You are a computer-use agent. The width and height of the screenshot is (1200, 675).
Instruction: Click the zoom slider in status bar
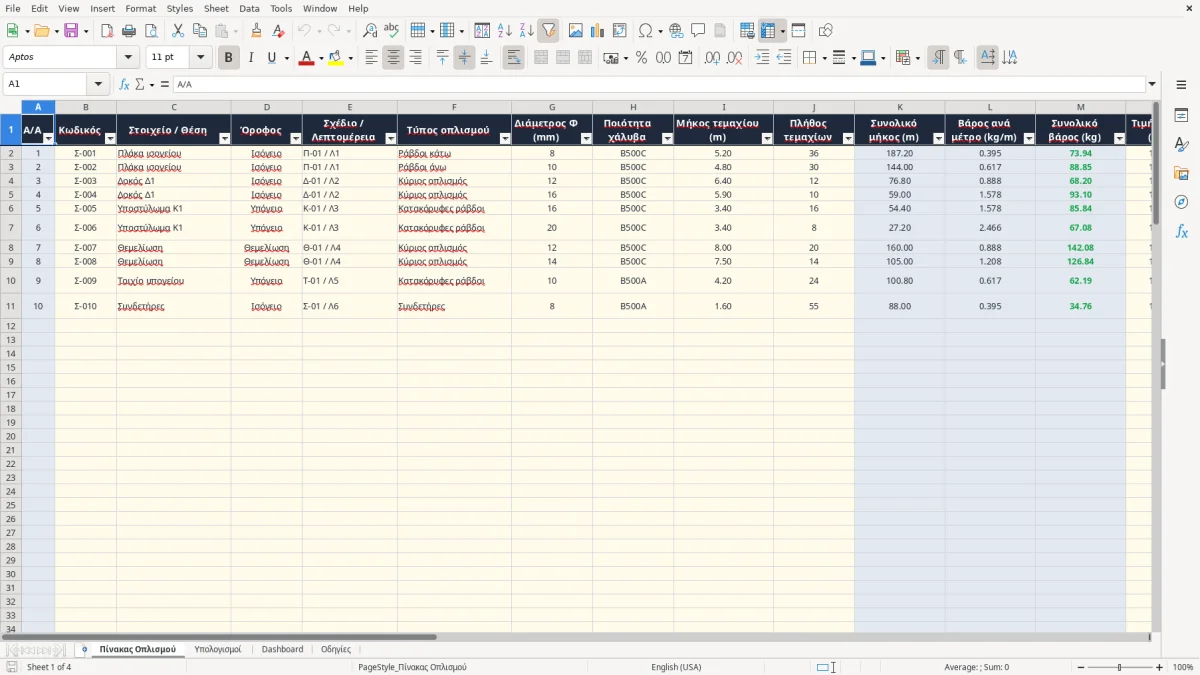(x=1120, y=667)
